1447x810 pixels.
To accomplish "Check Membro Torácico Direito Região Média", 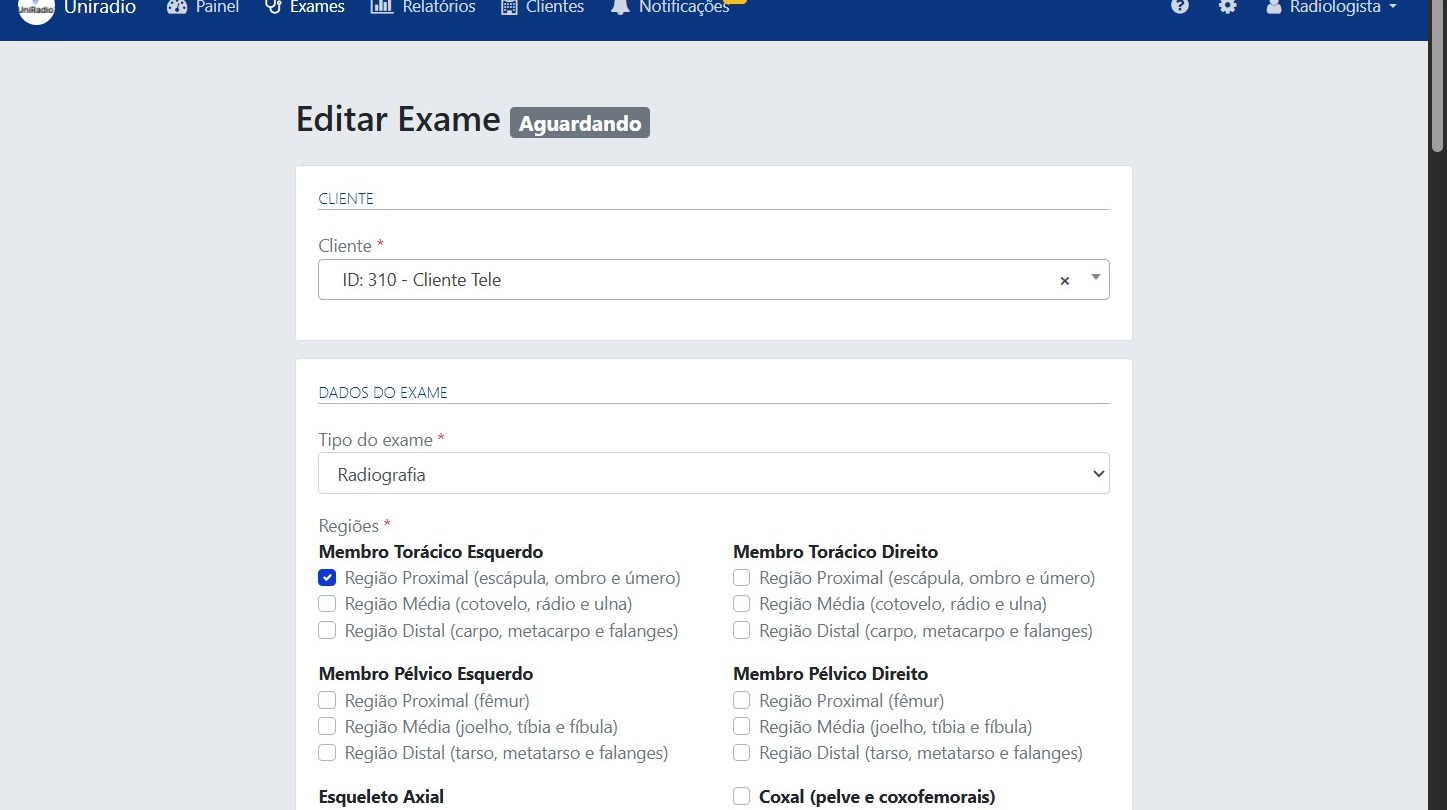I will click(741, 604).
